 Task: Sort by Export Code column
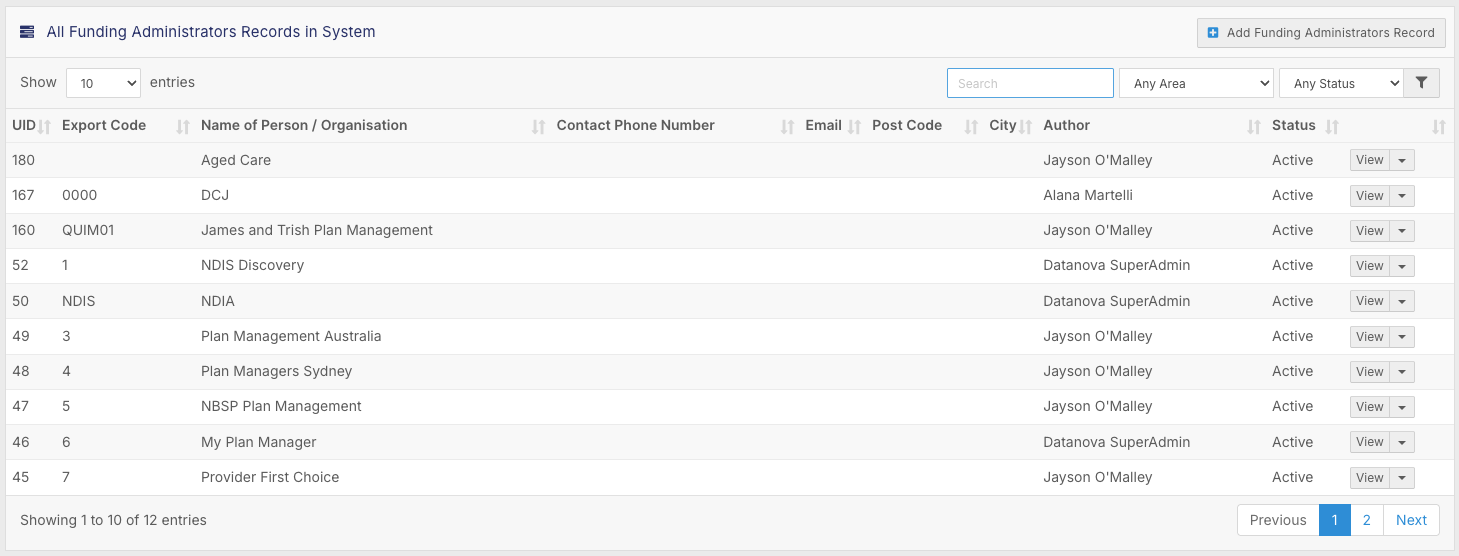(183, 126)
